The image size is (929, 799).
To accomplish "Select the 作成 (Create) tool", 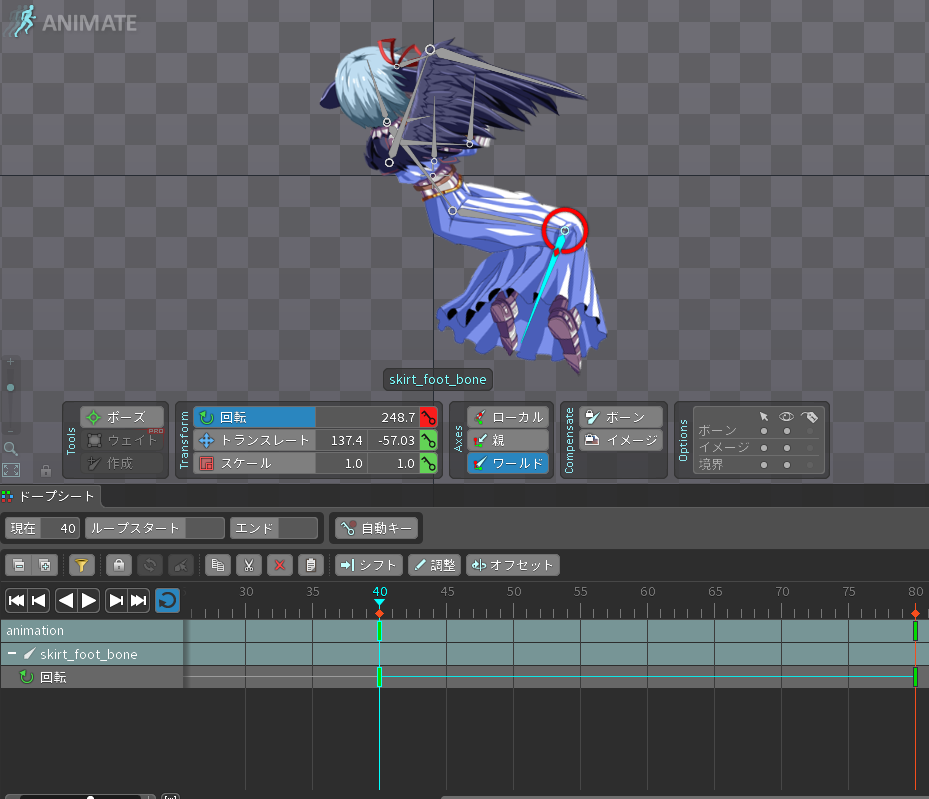I will click(122, 463).
